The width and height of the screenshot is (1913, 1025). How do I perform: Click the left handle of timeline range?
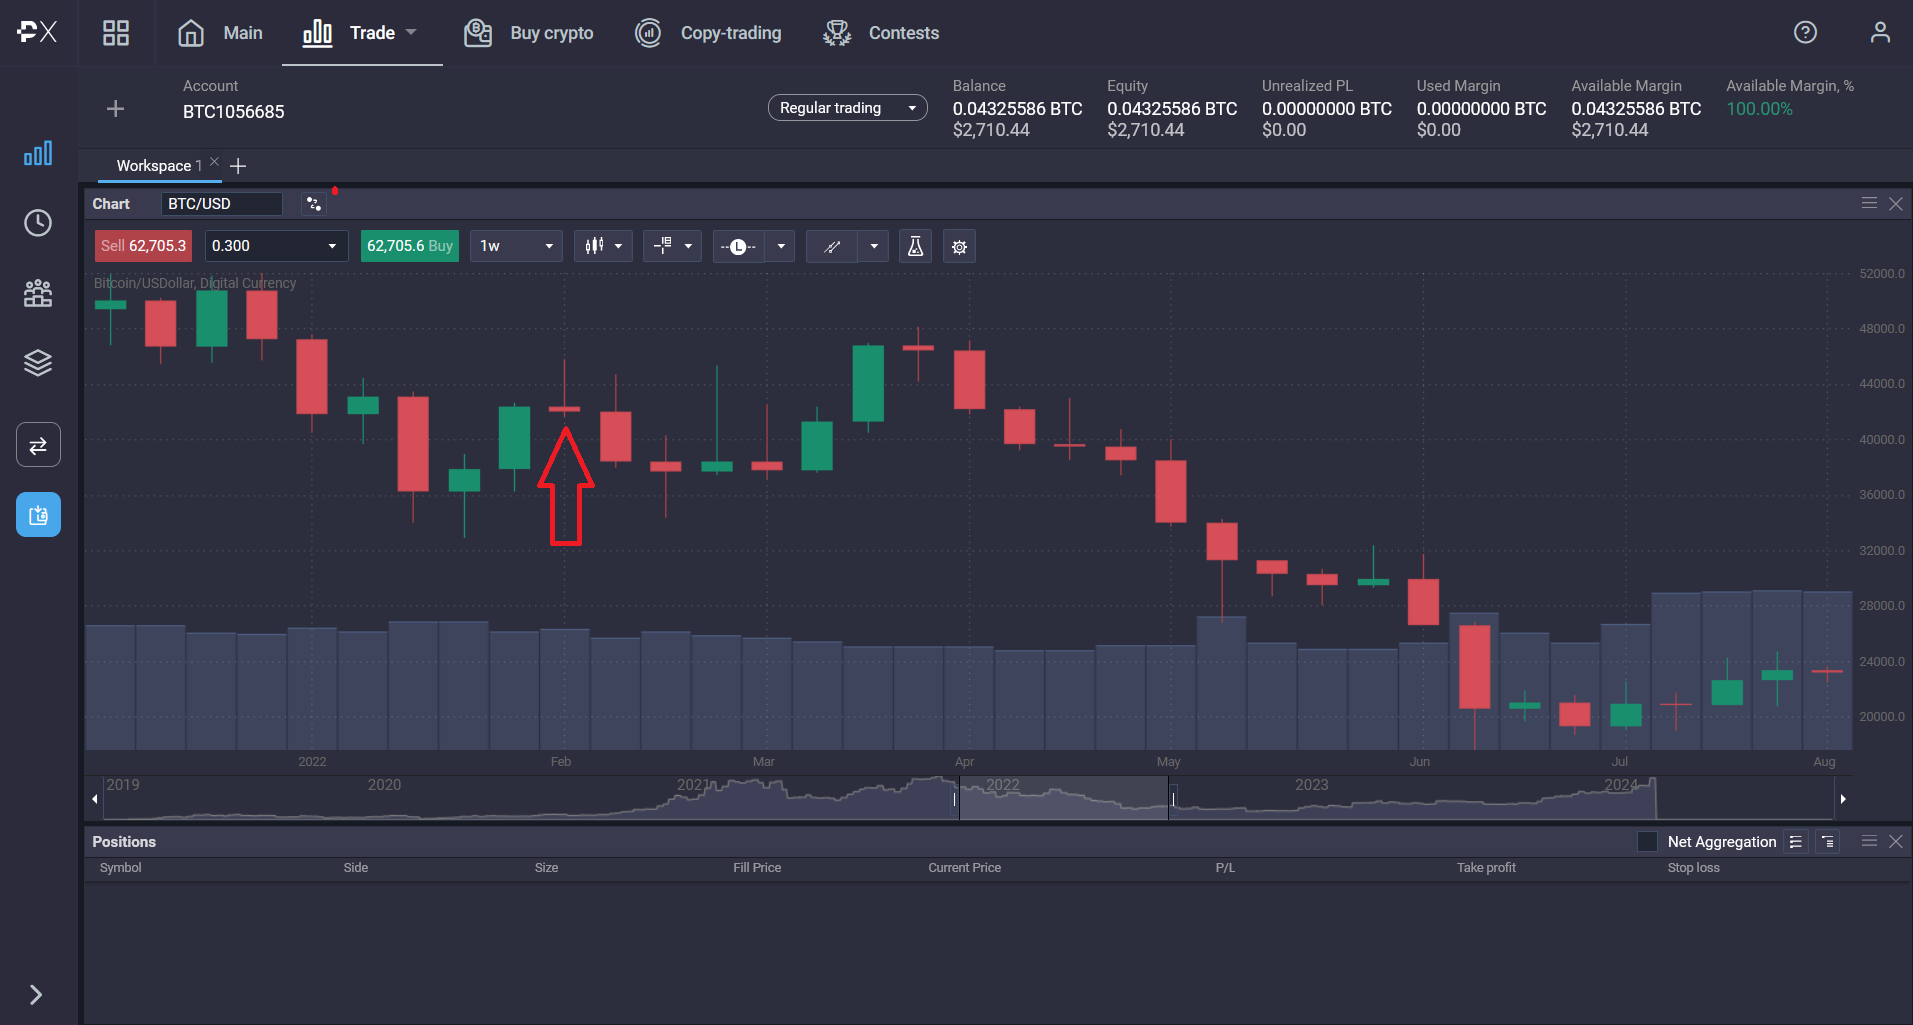pos(955,799)
